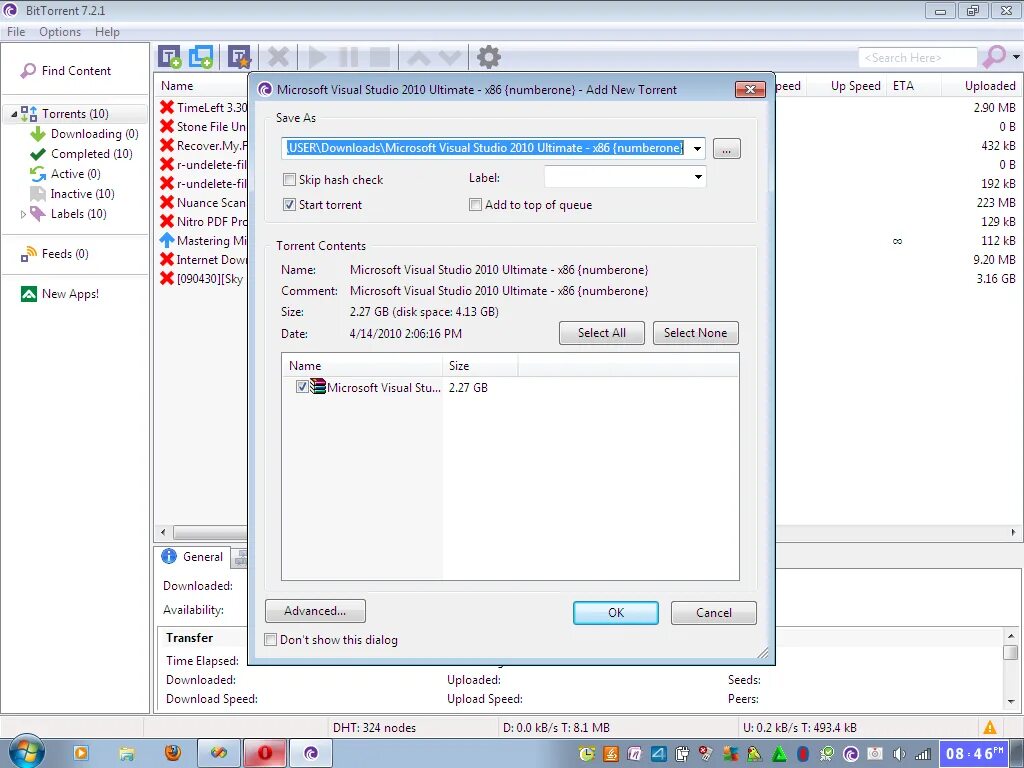Click the browse (...) button
This screenshot has height=768, width=1024.
727,149
